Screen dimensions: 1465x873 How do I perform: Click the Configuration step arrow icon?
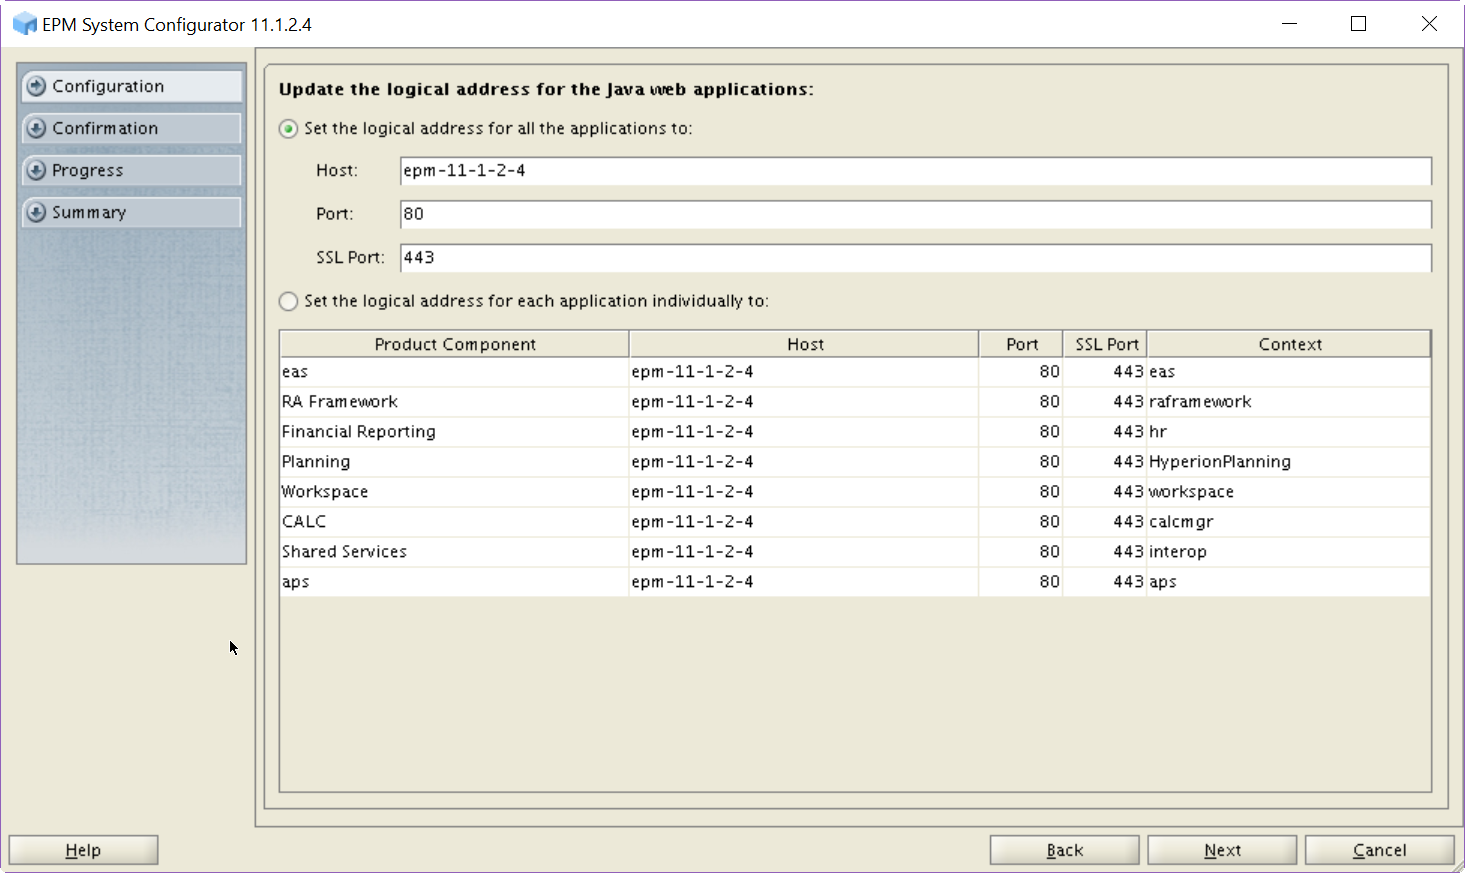click(37, 86)
